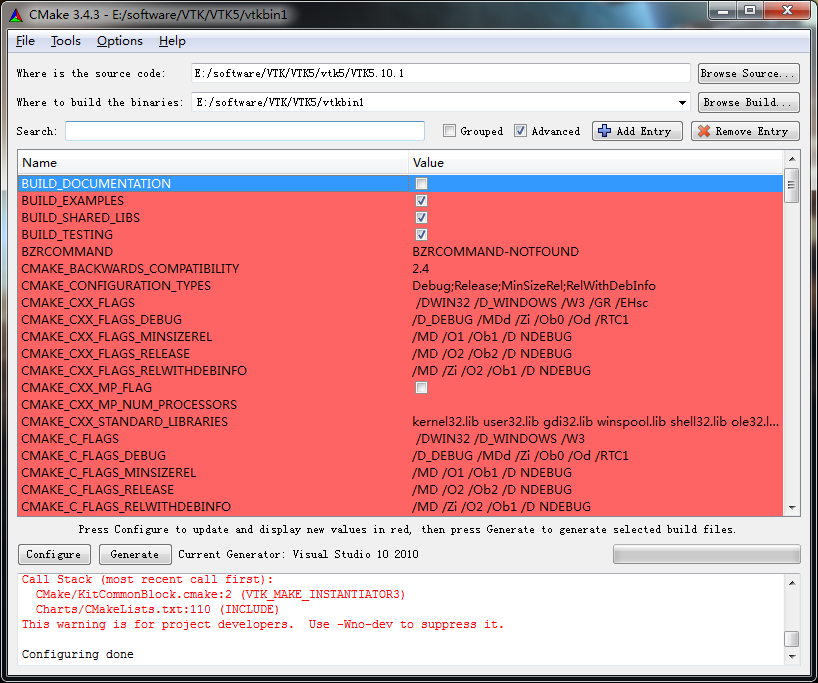Screen dimensions: 818x683
Task: Open the Options menu
Action: pos(119,41)
